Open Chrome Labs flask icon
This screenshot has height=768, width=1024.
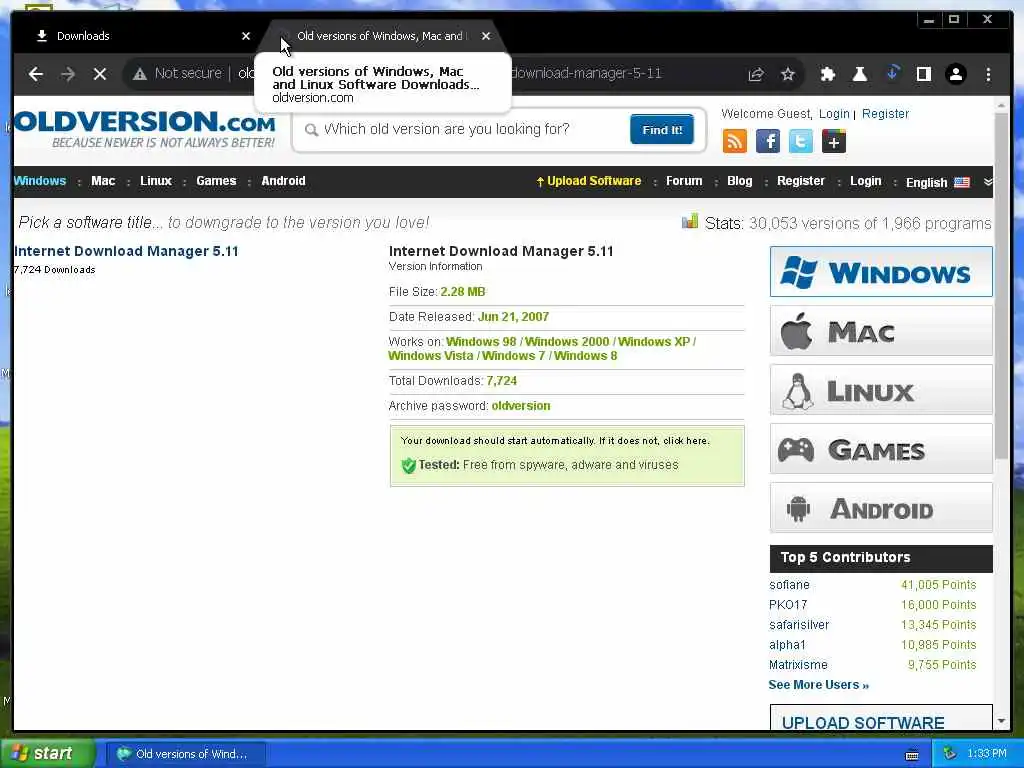(859, 74)
